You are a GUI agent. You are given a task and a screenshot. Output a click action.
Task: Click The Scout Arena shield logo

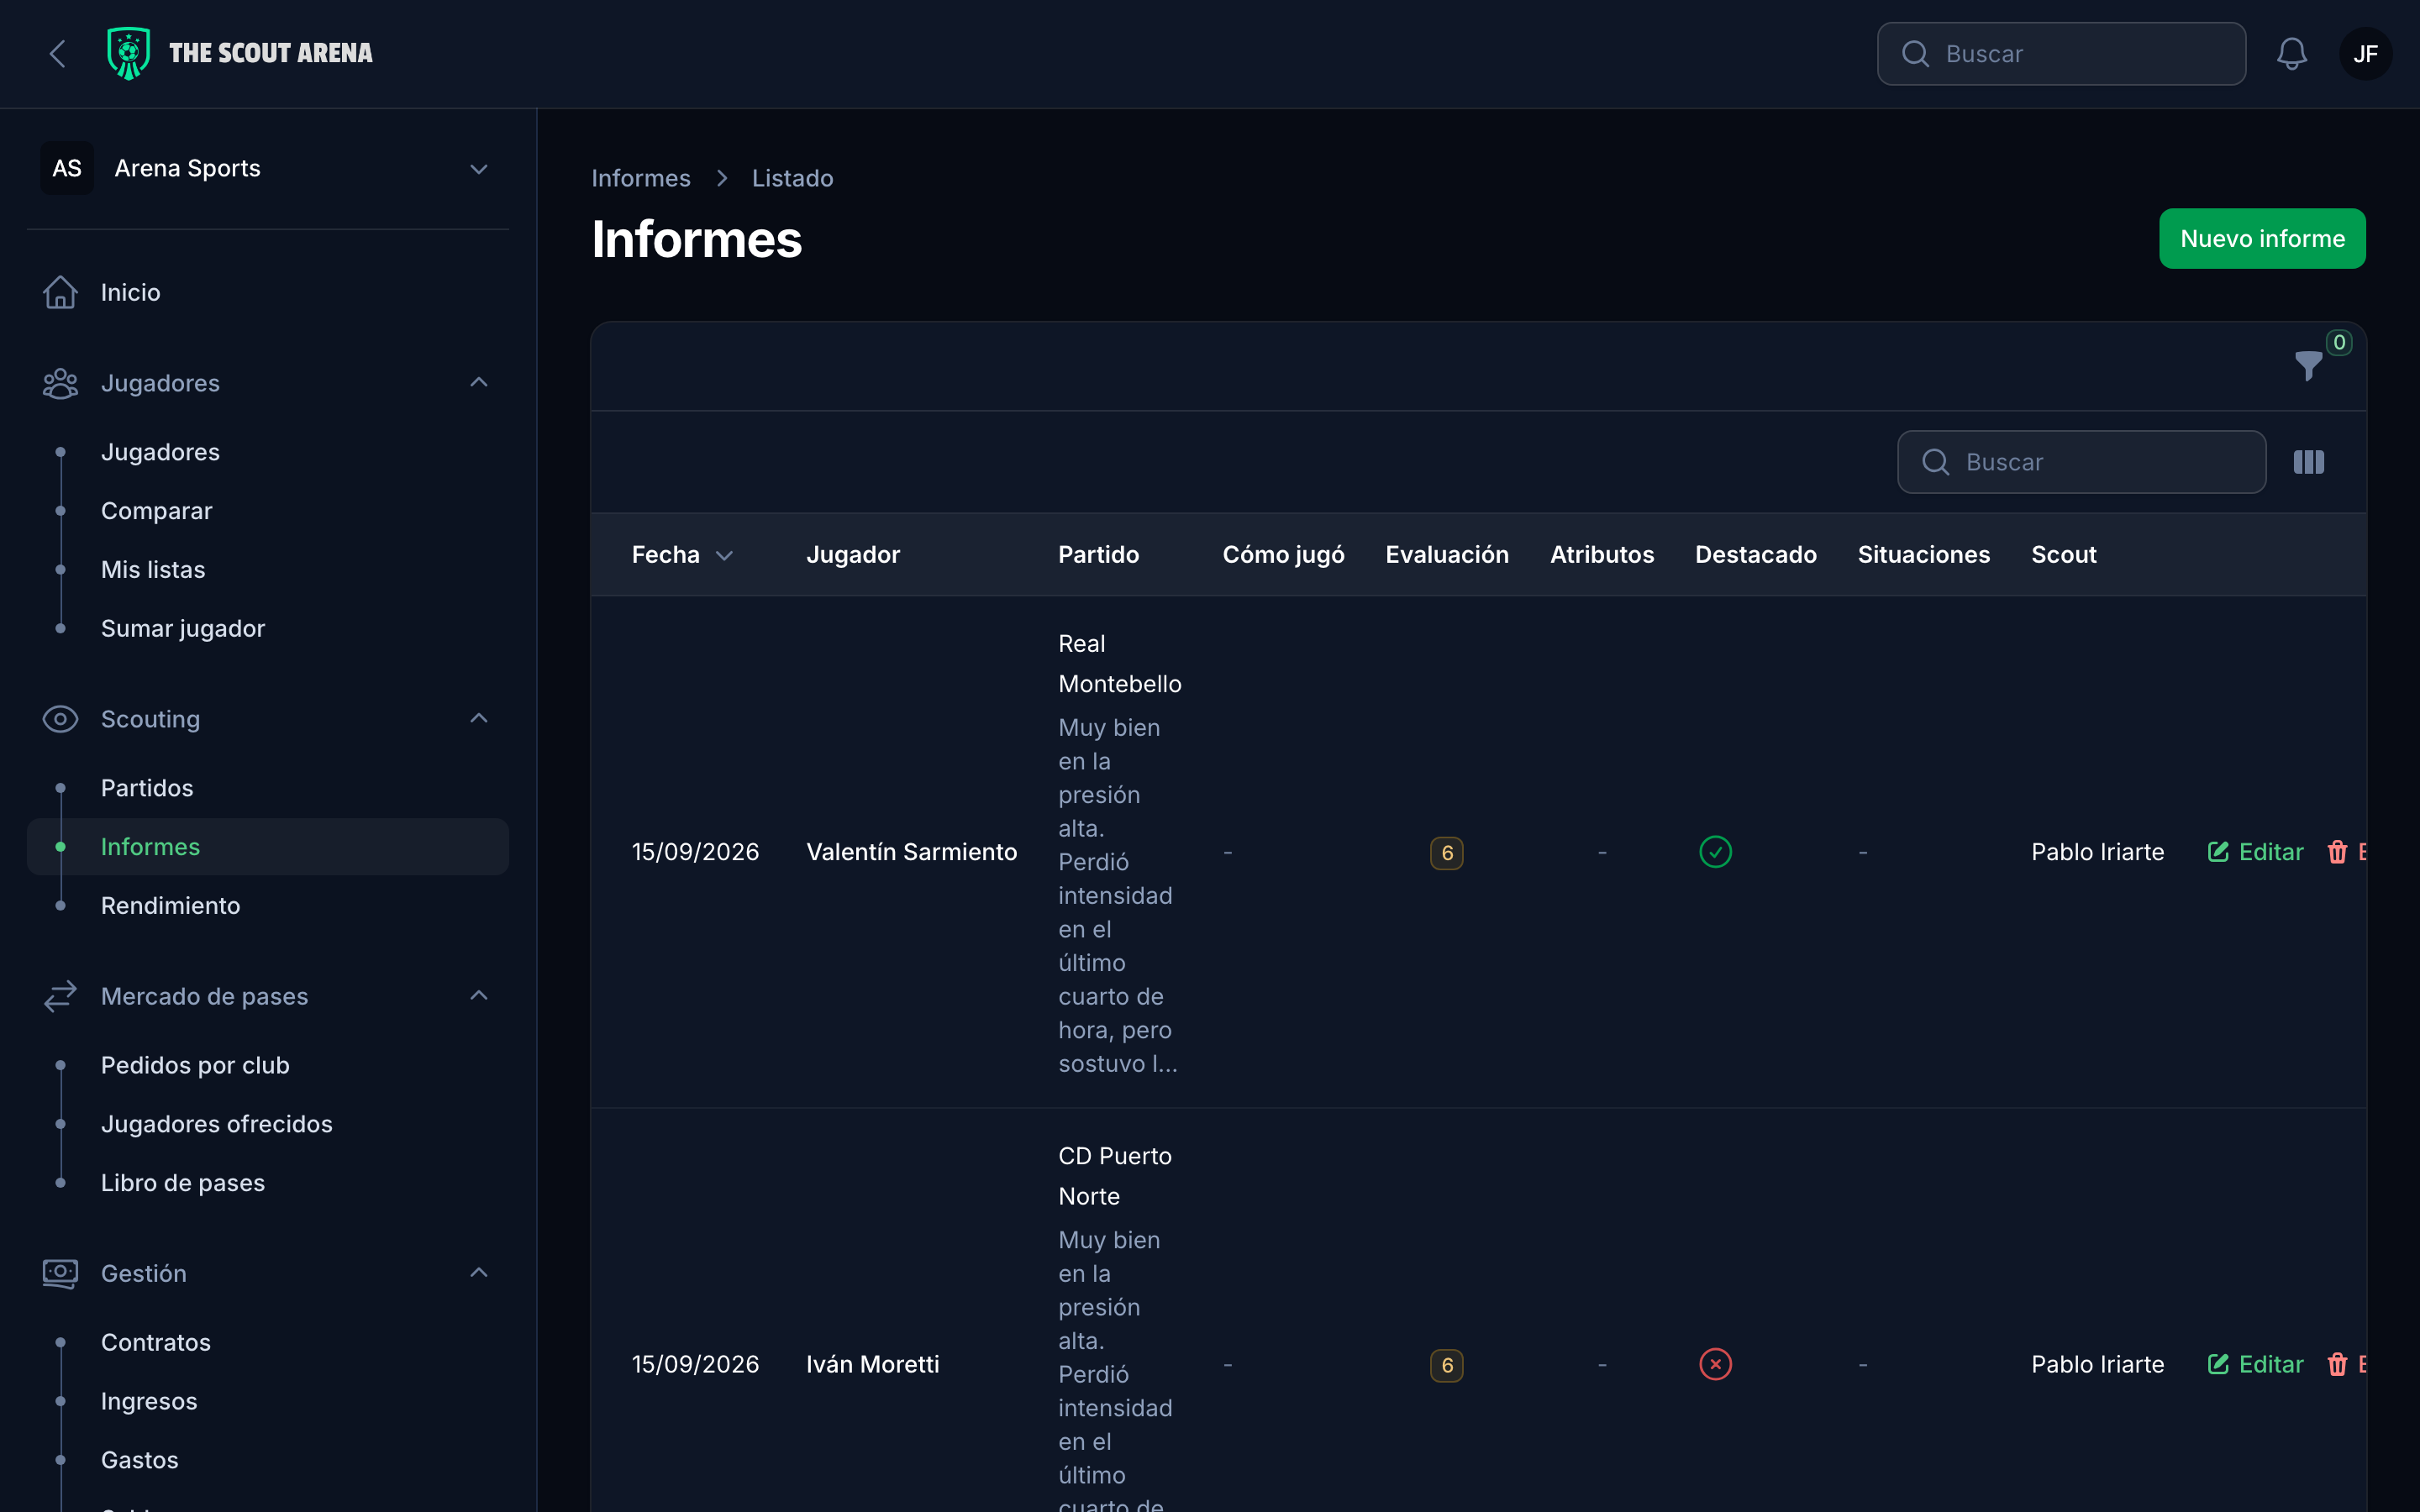click(128, 54)
